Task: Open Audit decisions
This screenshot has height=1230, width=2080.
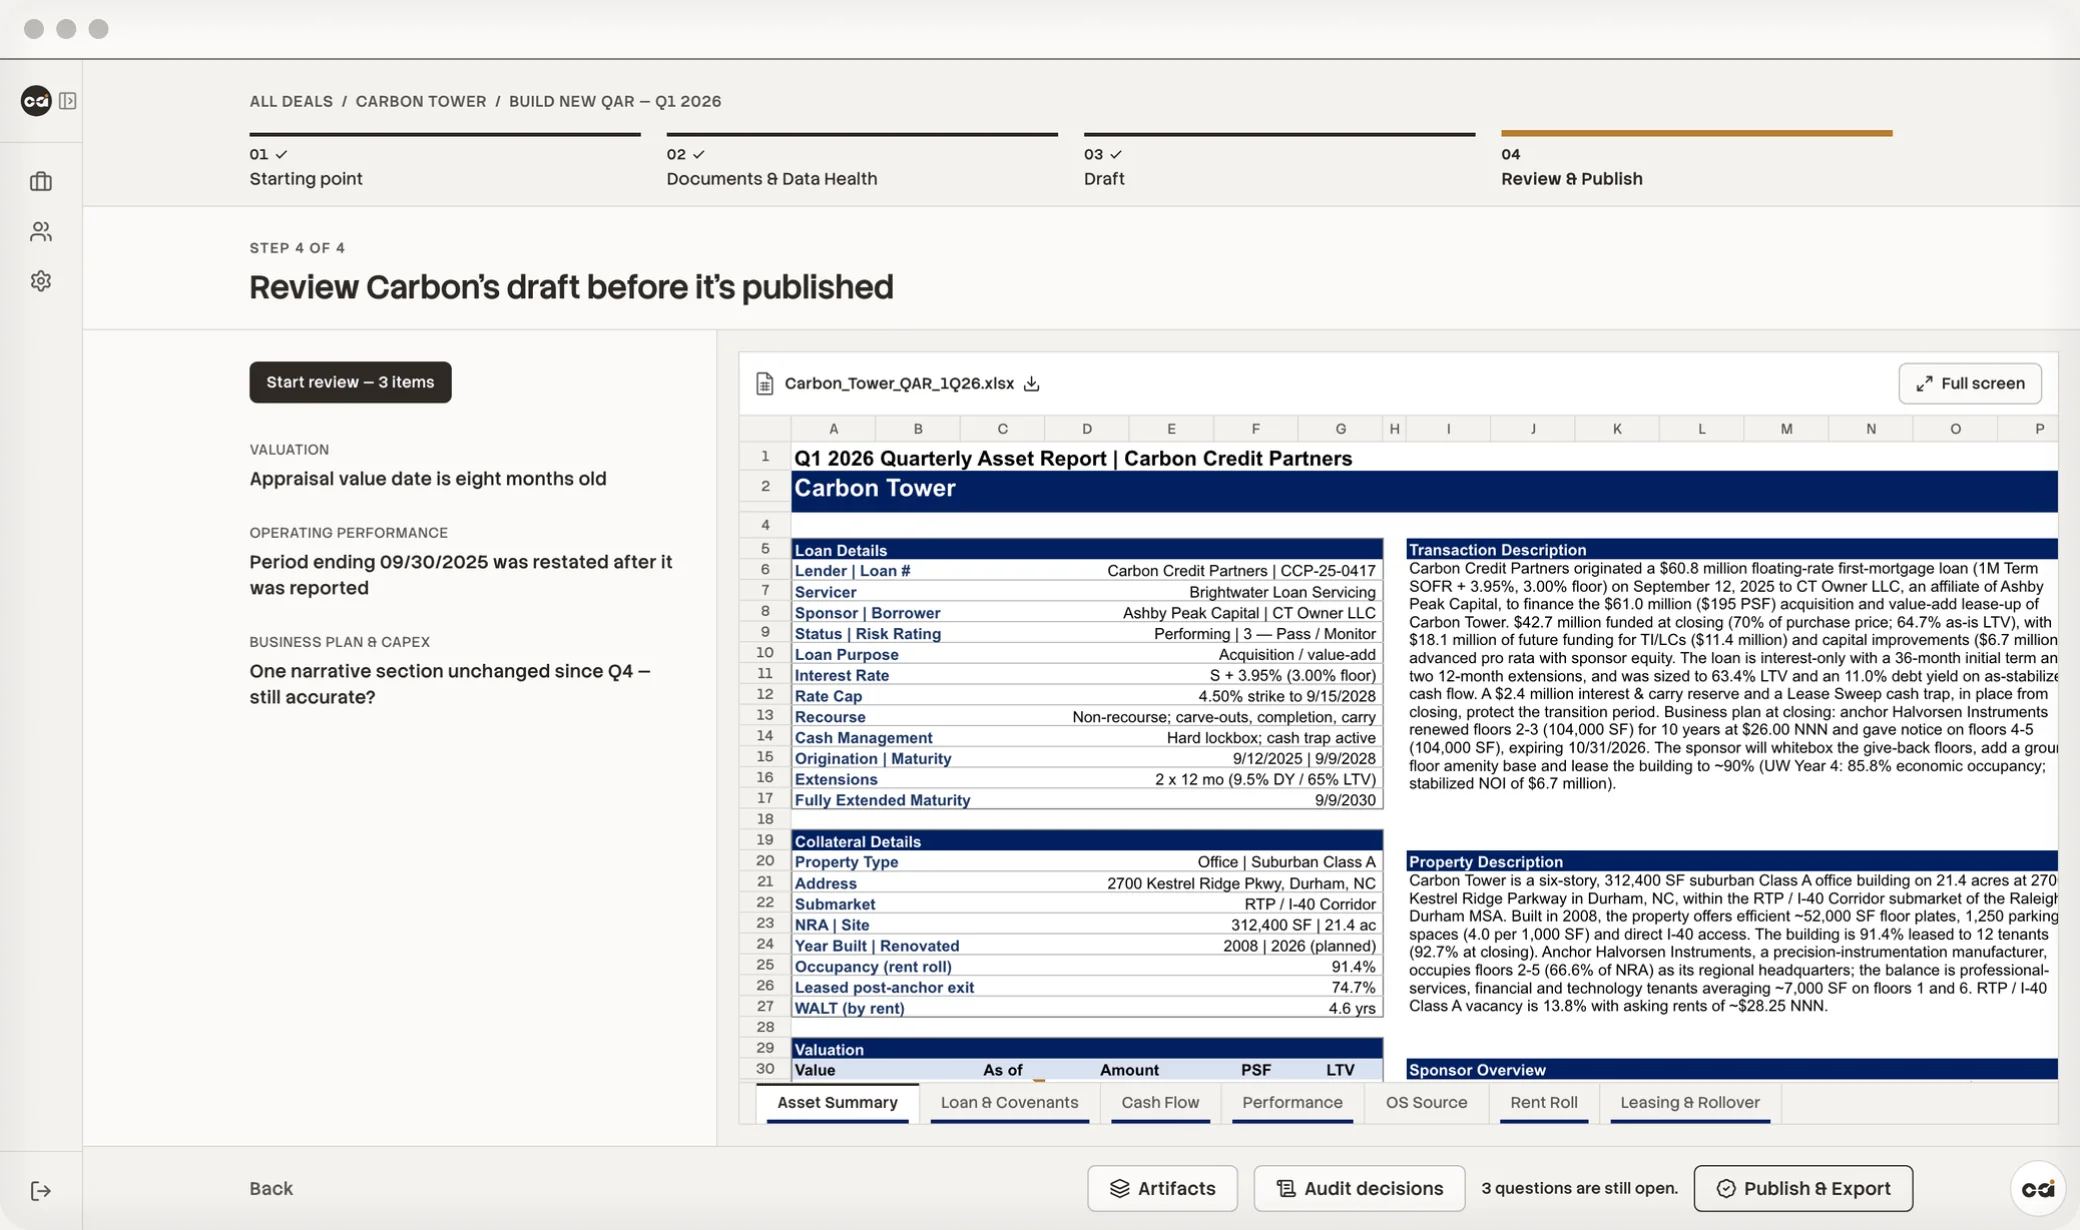Action: click(x=1359, y=1188)
